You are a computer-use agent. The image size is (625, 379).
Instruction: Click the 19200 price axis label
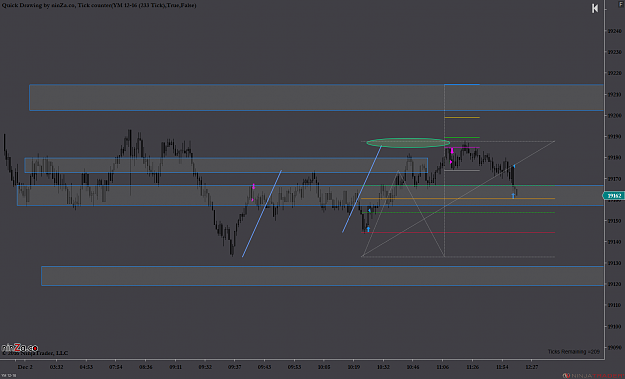[614, 116]
